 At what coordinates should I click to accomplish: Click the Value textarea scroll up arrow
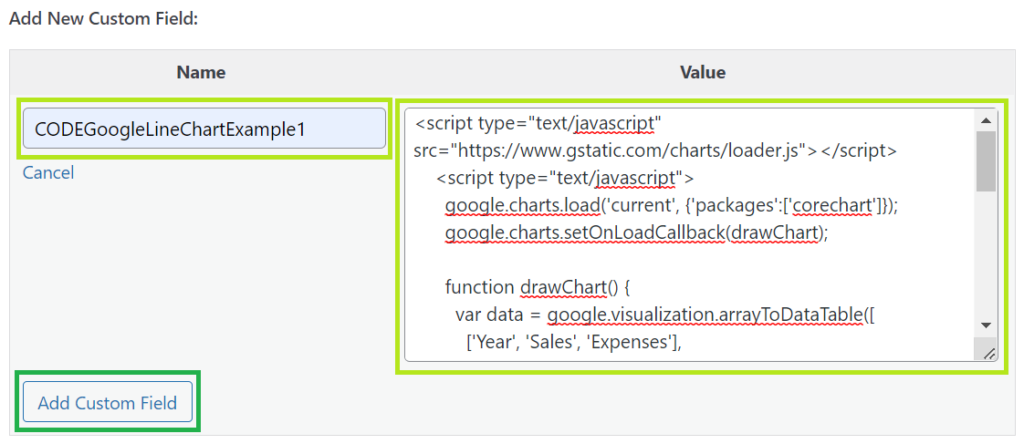[986, 120]
